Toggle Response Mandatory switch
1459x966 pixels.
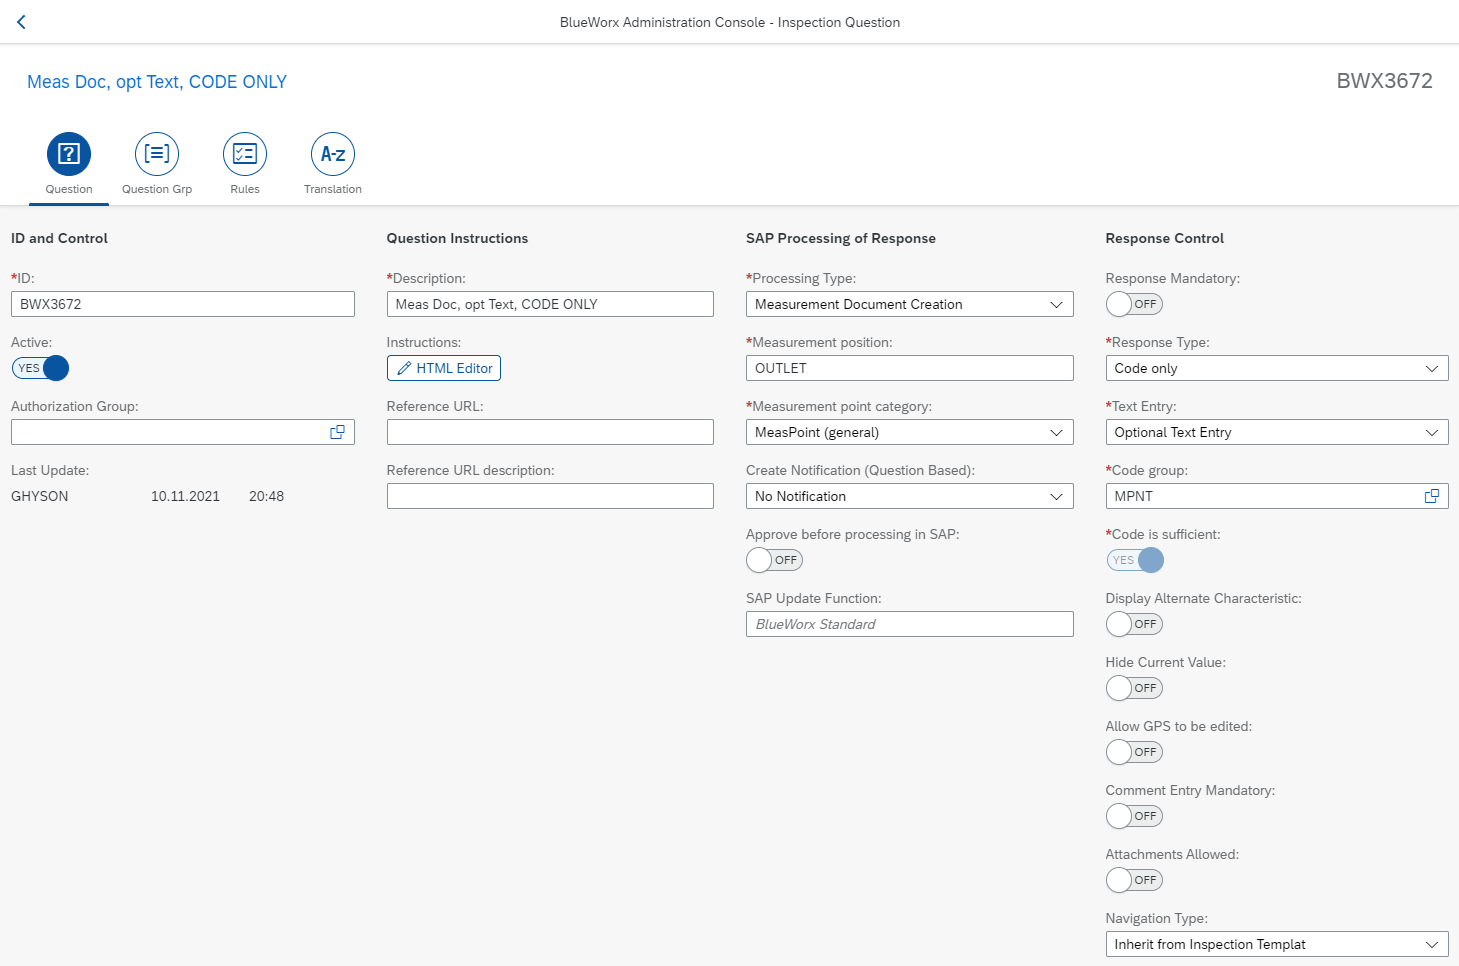tap(1134, 304)
